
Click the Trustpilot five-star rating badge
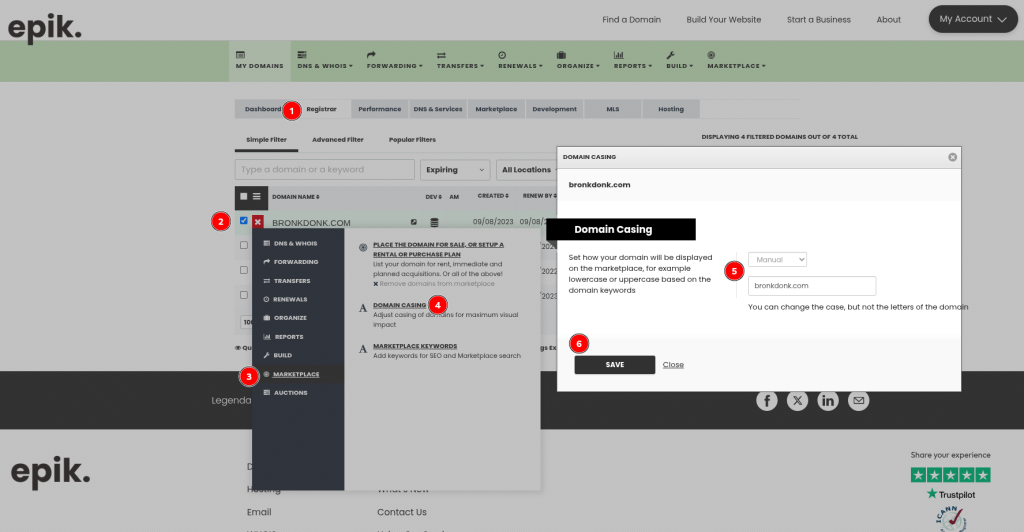coord(951,475)
